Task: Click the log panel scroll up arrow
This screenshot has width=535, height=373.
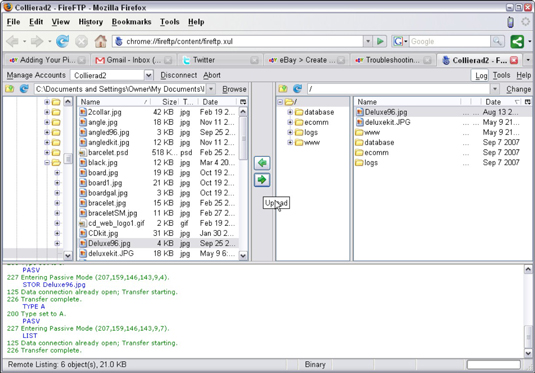Action: pos(528,269)
